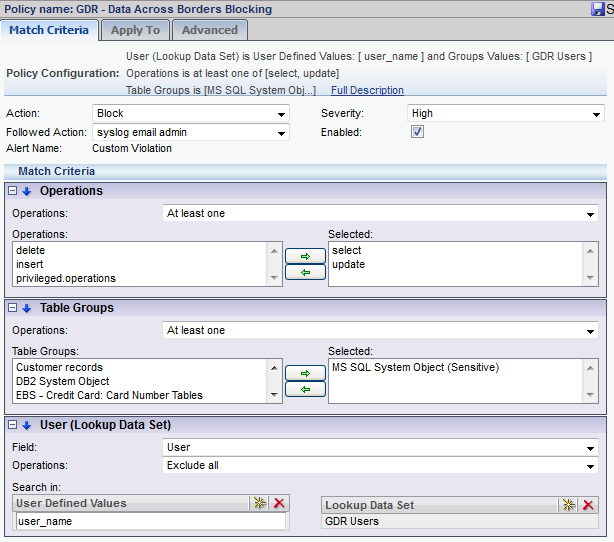
Task: Toggle the Enabled checkbox
Action: pyautogui.click(x=417, y=132)
